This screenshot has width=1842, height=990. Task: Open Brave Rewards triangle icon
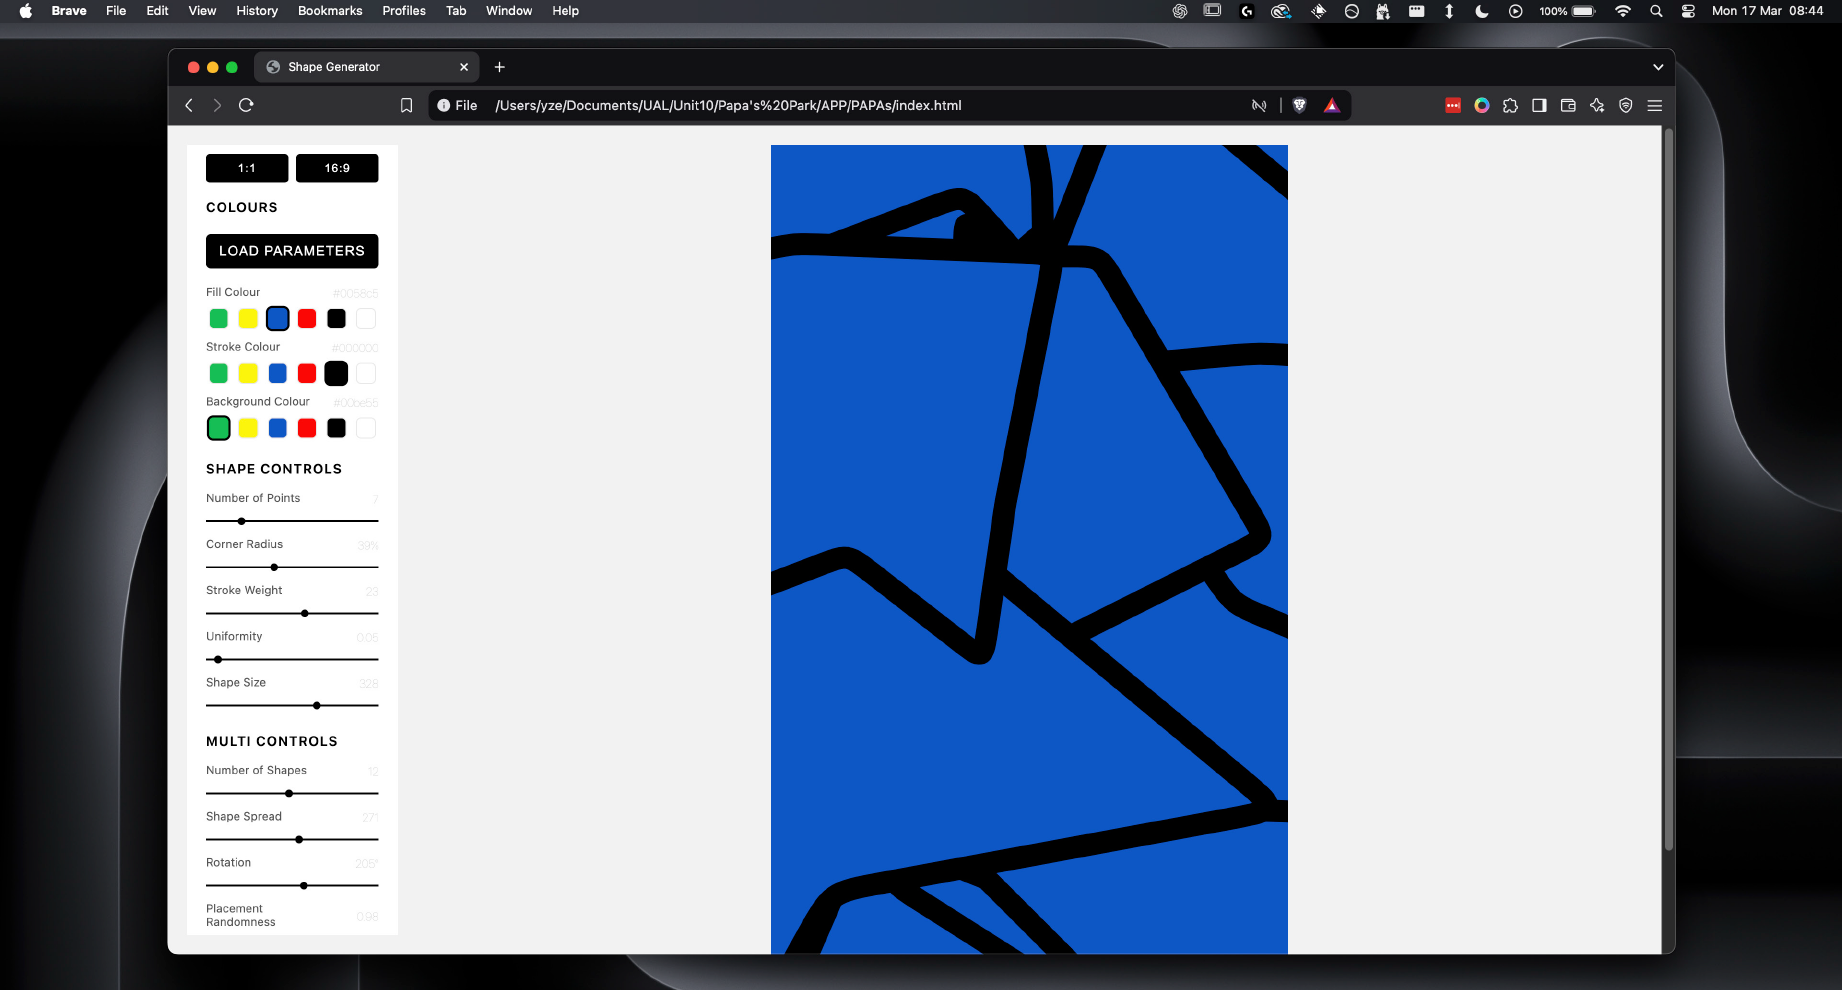click(x=1332, y=105)
